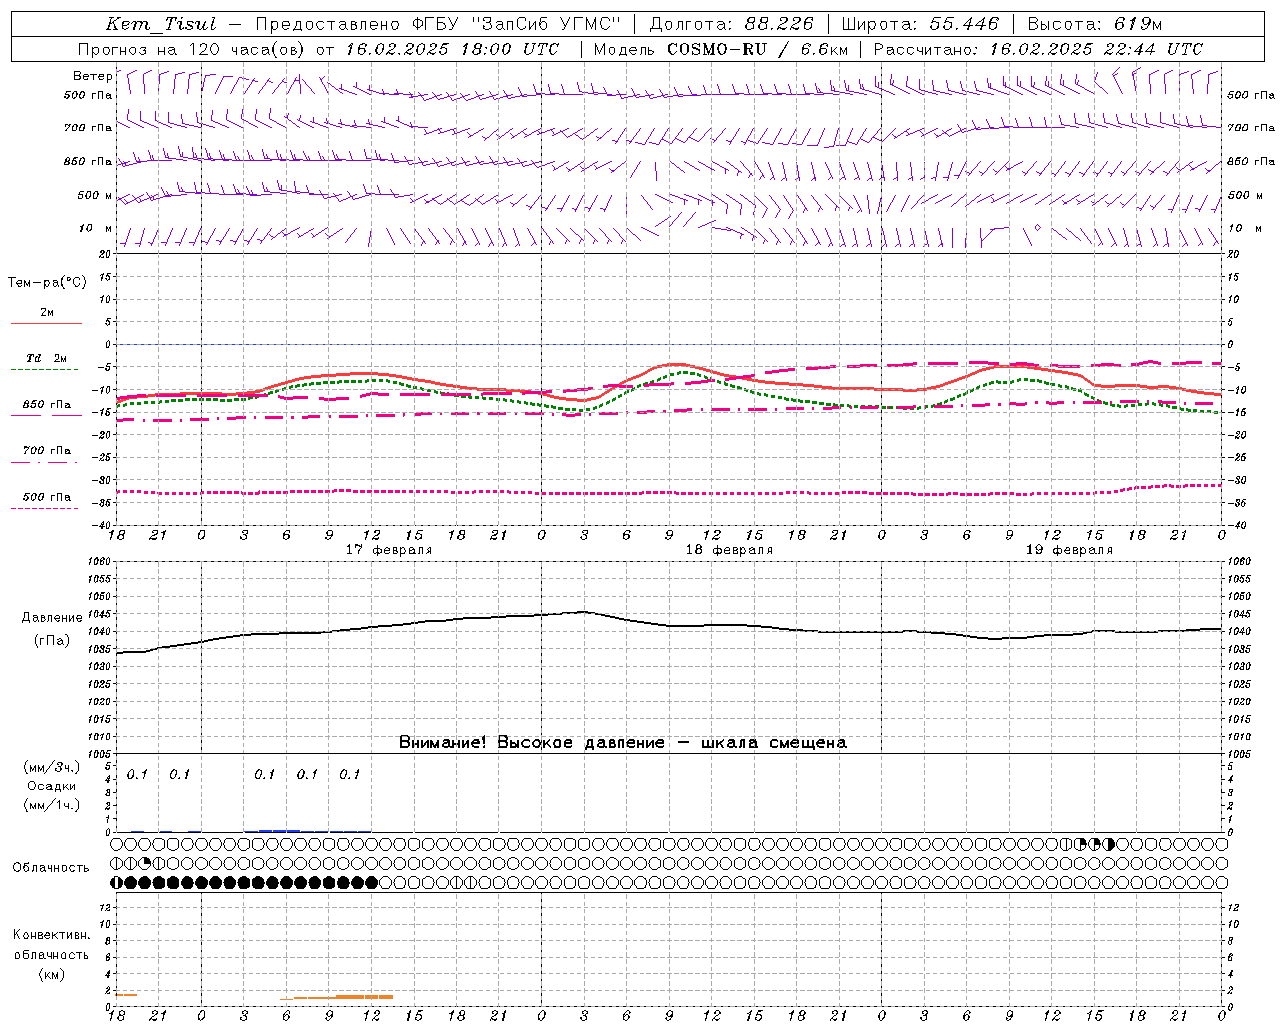Click the longitude value Долгота: 88.226
Screen dimensions: 1280x1024
click(731, 24)
